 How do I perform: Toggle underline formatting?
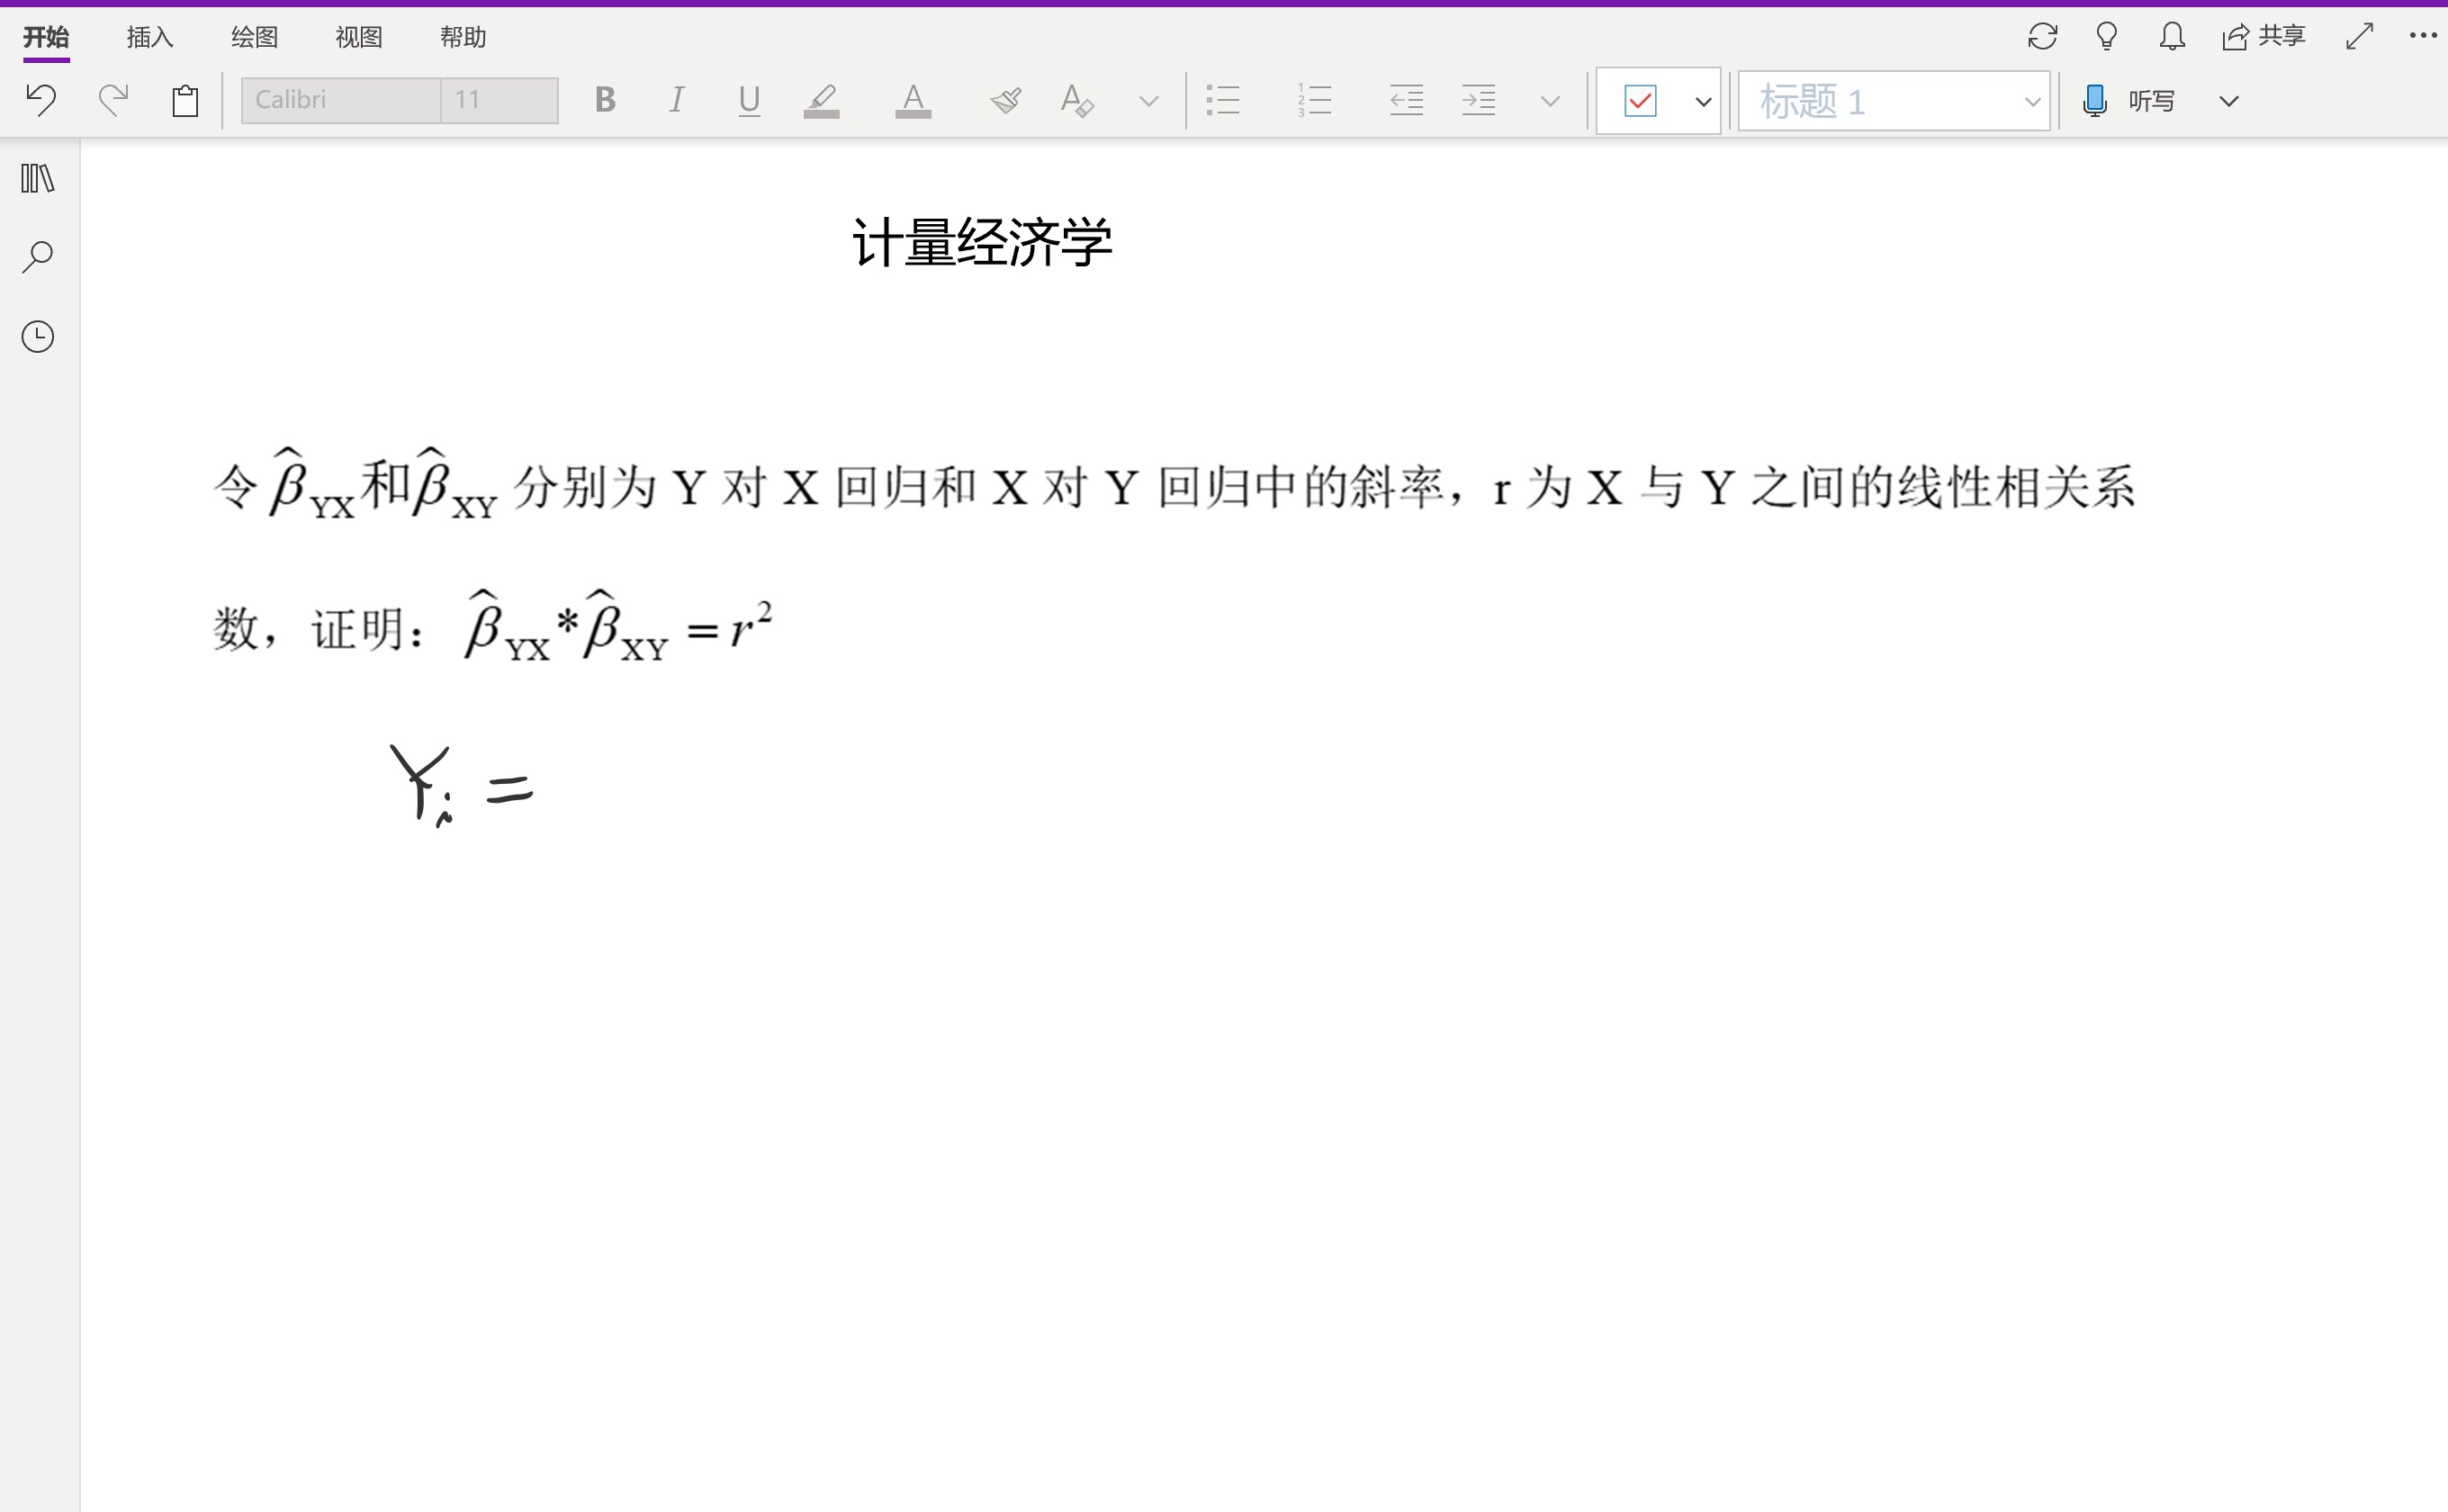point(749,100)
